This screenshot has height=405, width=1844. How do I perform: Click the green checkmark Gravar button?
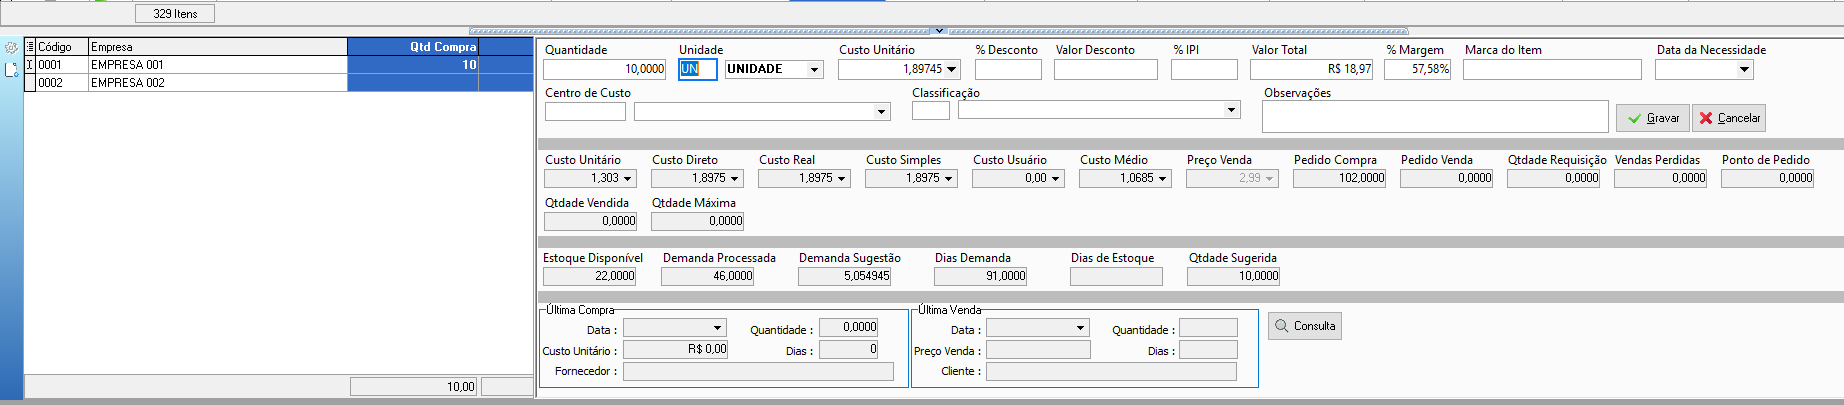tap(1653, 118)
